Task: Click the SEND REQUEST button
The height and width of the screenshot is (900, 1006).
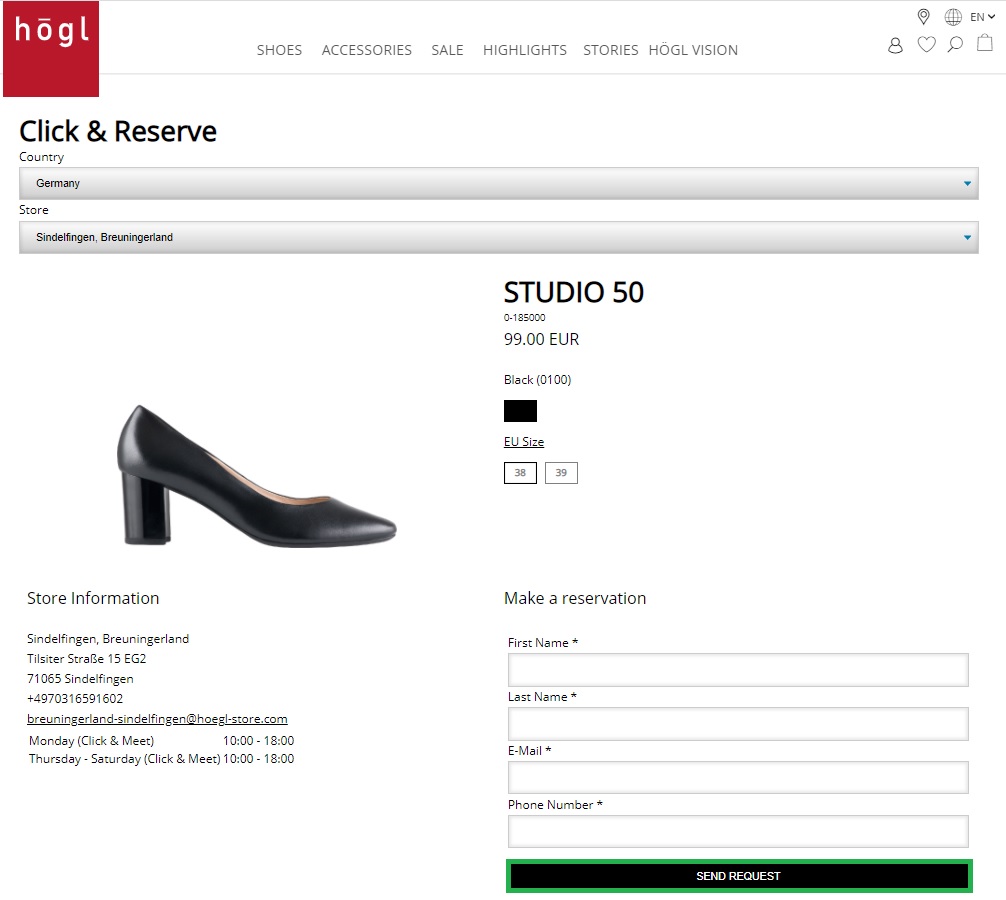Action: (738, 876)
